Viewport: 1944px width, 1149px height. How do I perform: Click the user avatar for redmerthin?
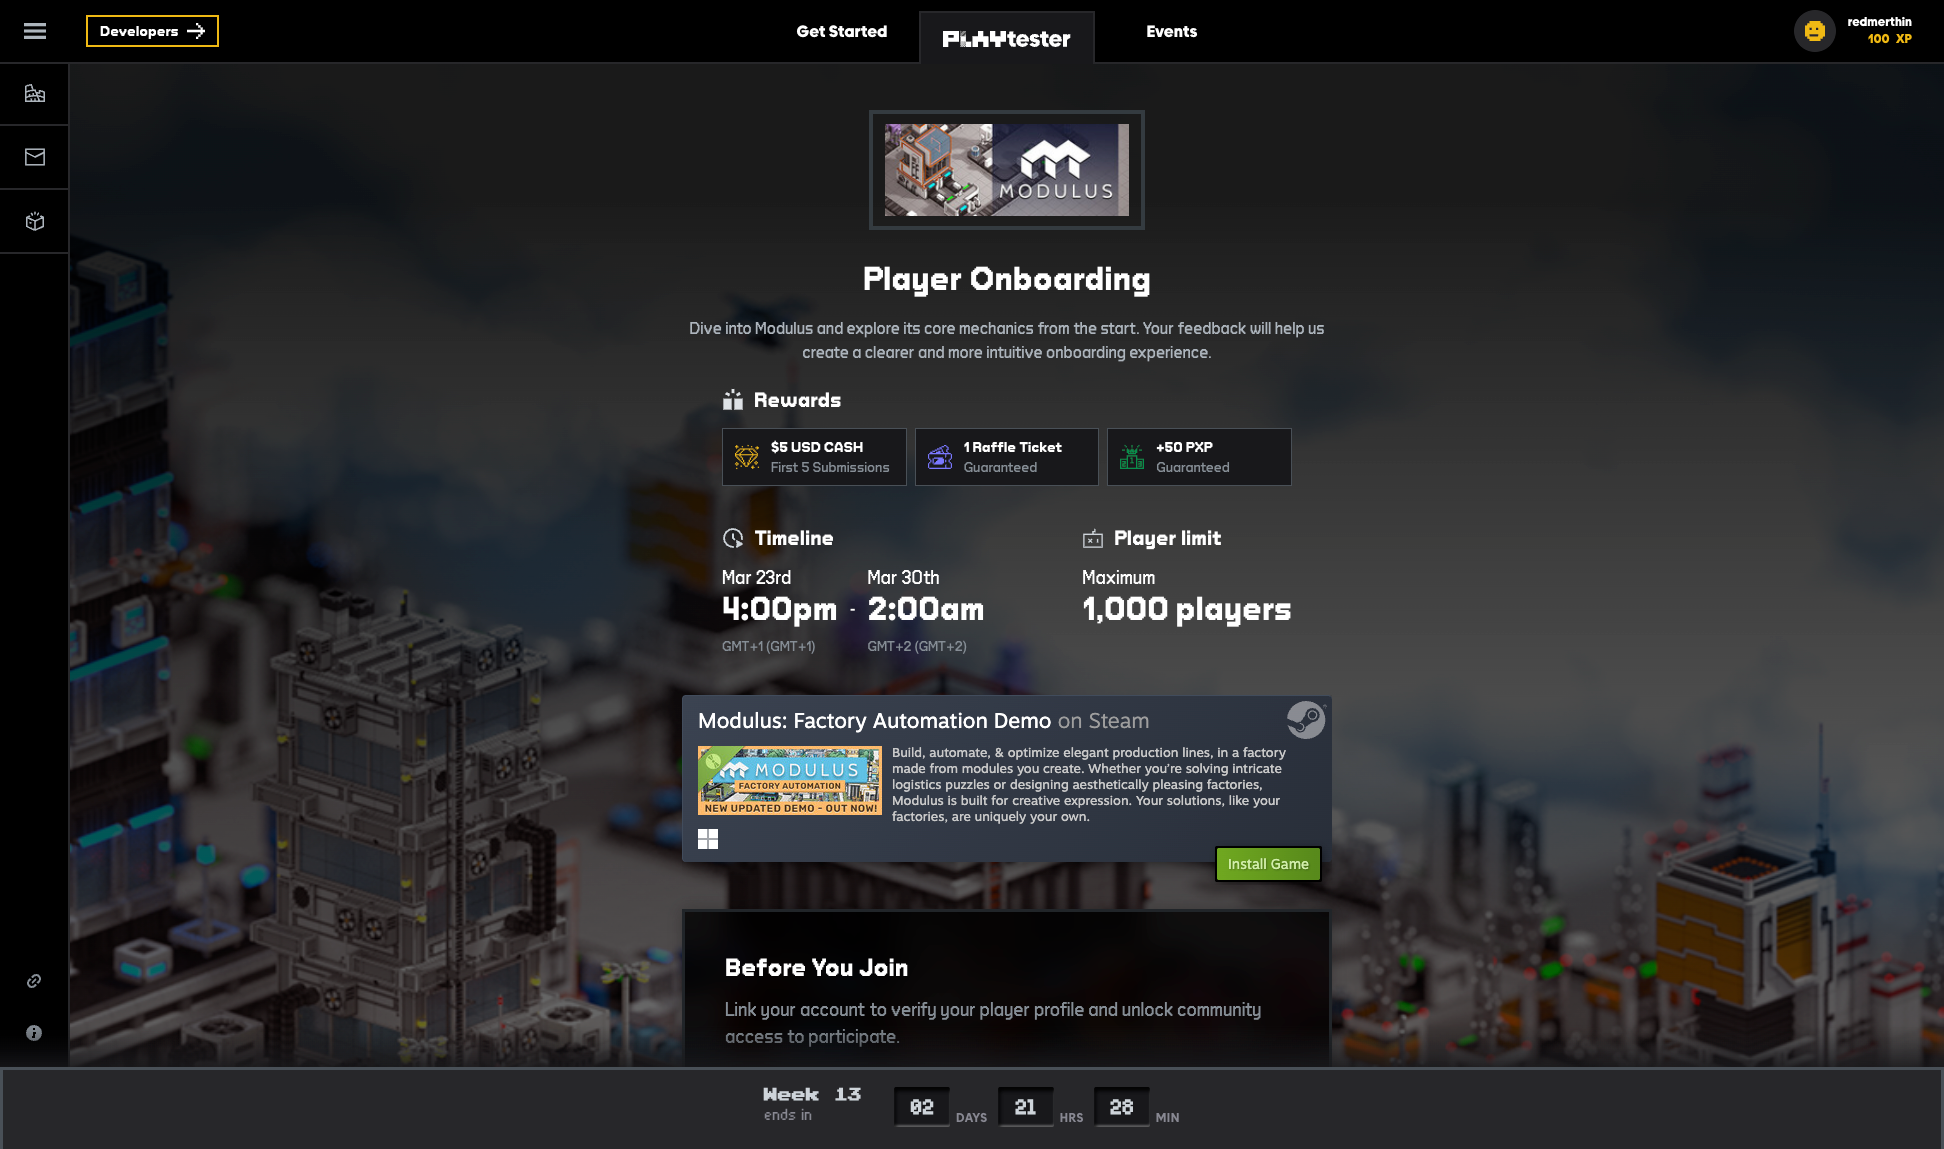click(x=1814, y=31)
